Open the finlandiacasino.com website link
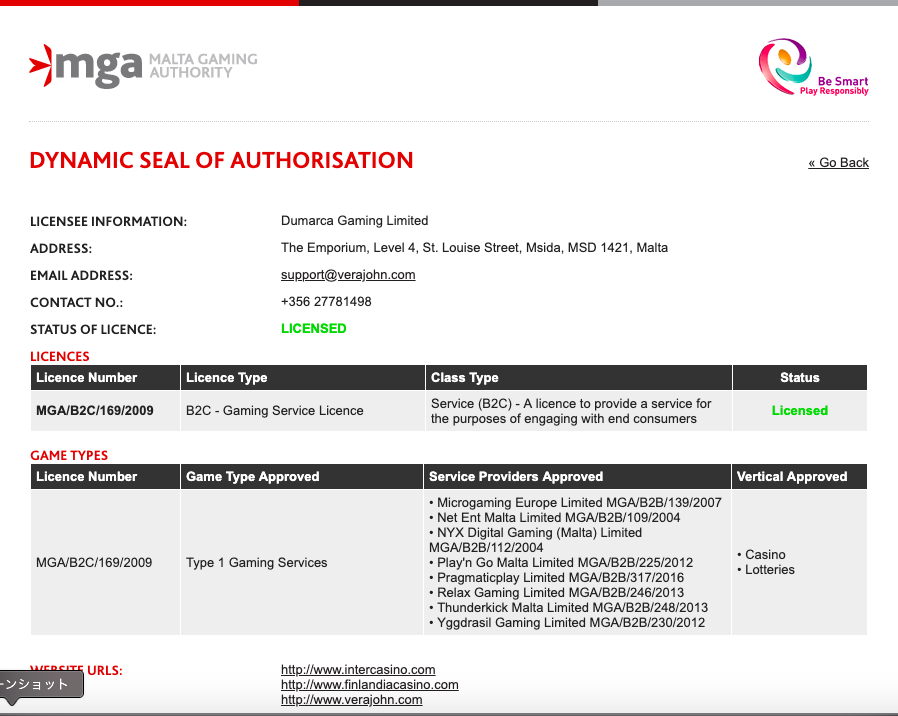 (x=369, y=684)
